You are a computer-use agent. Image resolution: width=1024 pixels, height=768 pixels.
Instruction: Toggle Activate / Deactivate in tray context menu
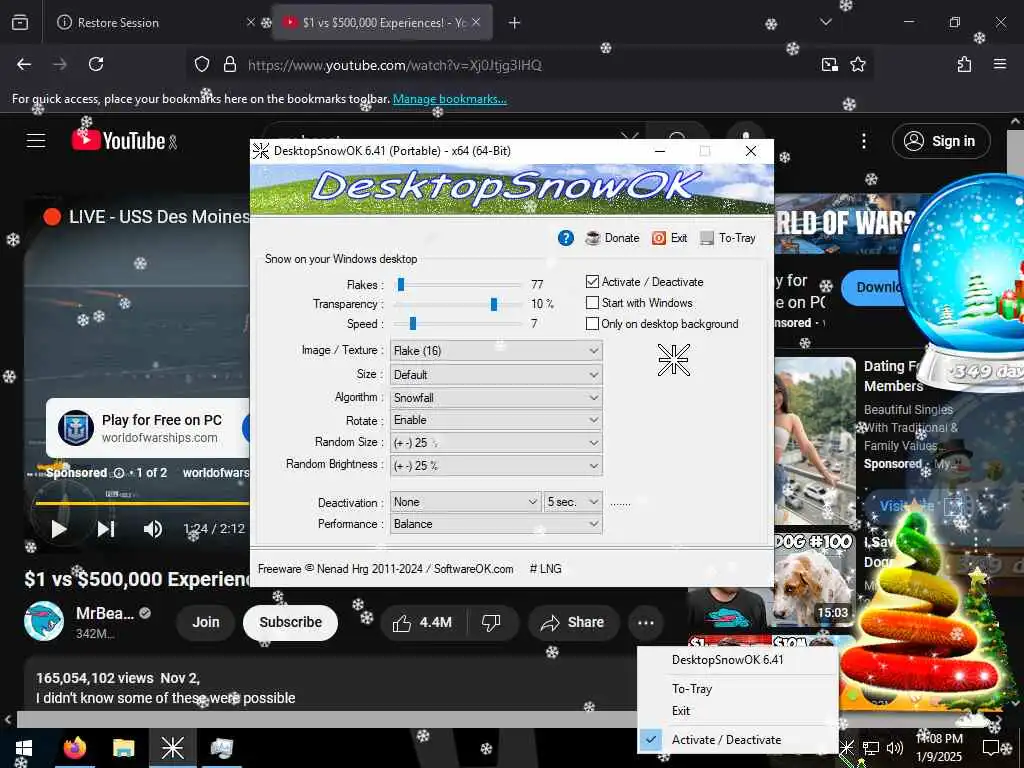tap(737, 739)
